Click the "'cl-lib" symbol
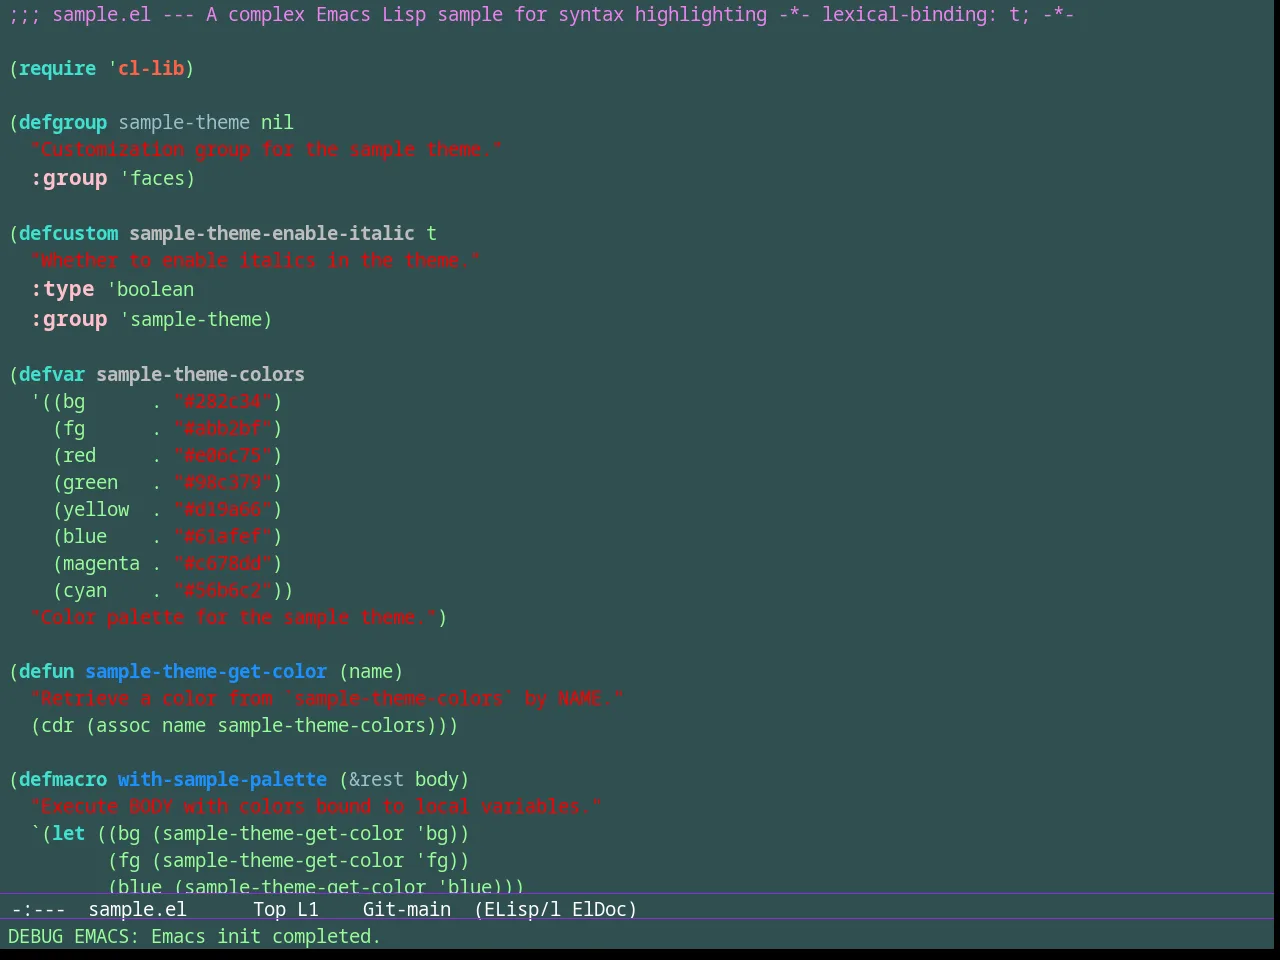The width and height of the screenshot is (1280, 960). (x=146, y=69)
